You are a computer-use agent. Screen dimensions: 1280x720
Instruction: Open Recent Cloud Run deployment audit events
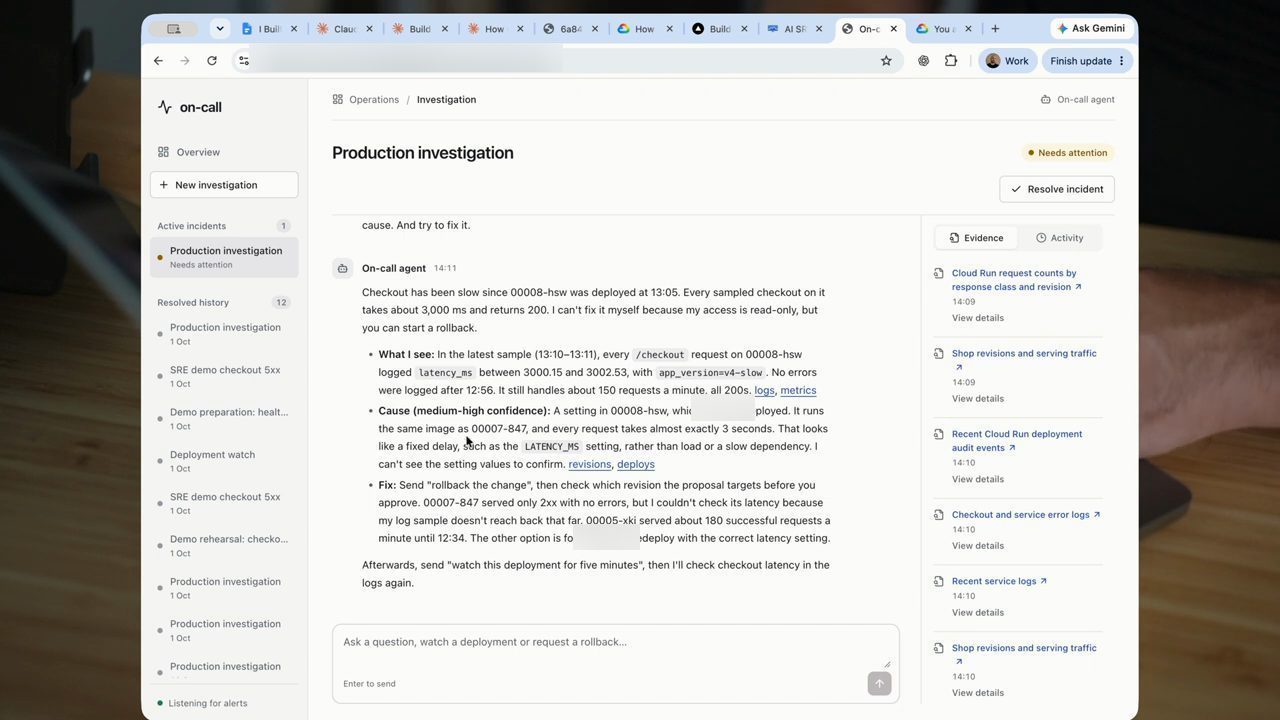coord(1017,441)
